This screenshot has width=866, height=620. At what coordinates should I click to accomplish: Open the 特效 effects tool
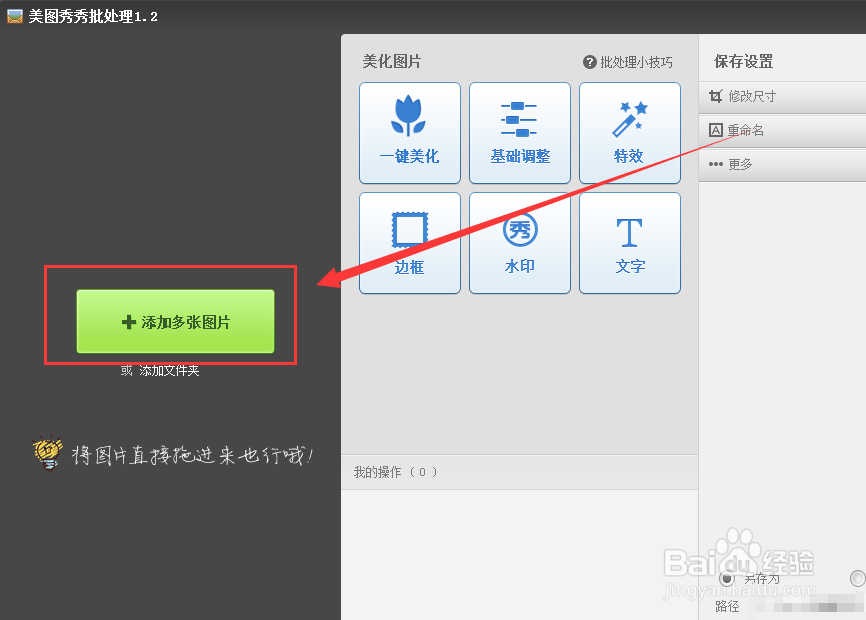point(630,133)
